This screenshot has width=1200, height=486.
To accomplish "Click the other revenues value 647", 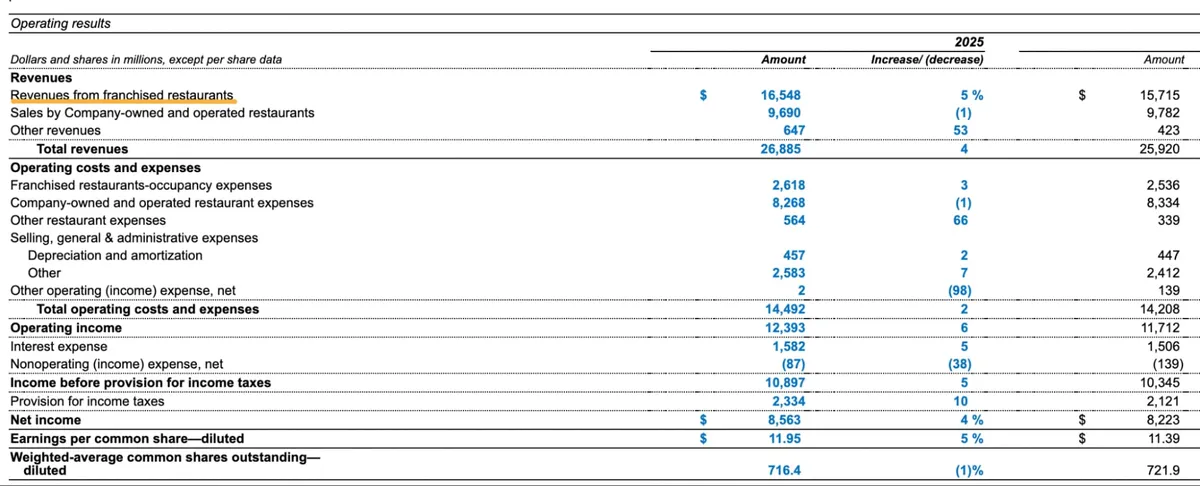I will pyautogui.click(x=794, y=130).
